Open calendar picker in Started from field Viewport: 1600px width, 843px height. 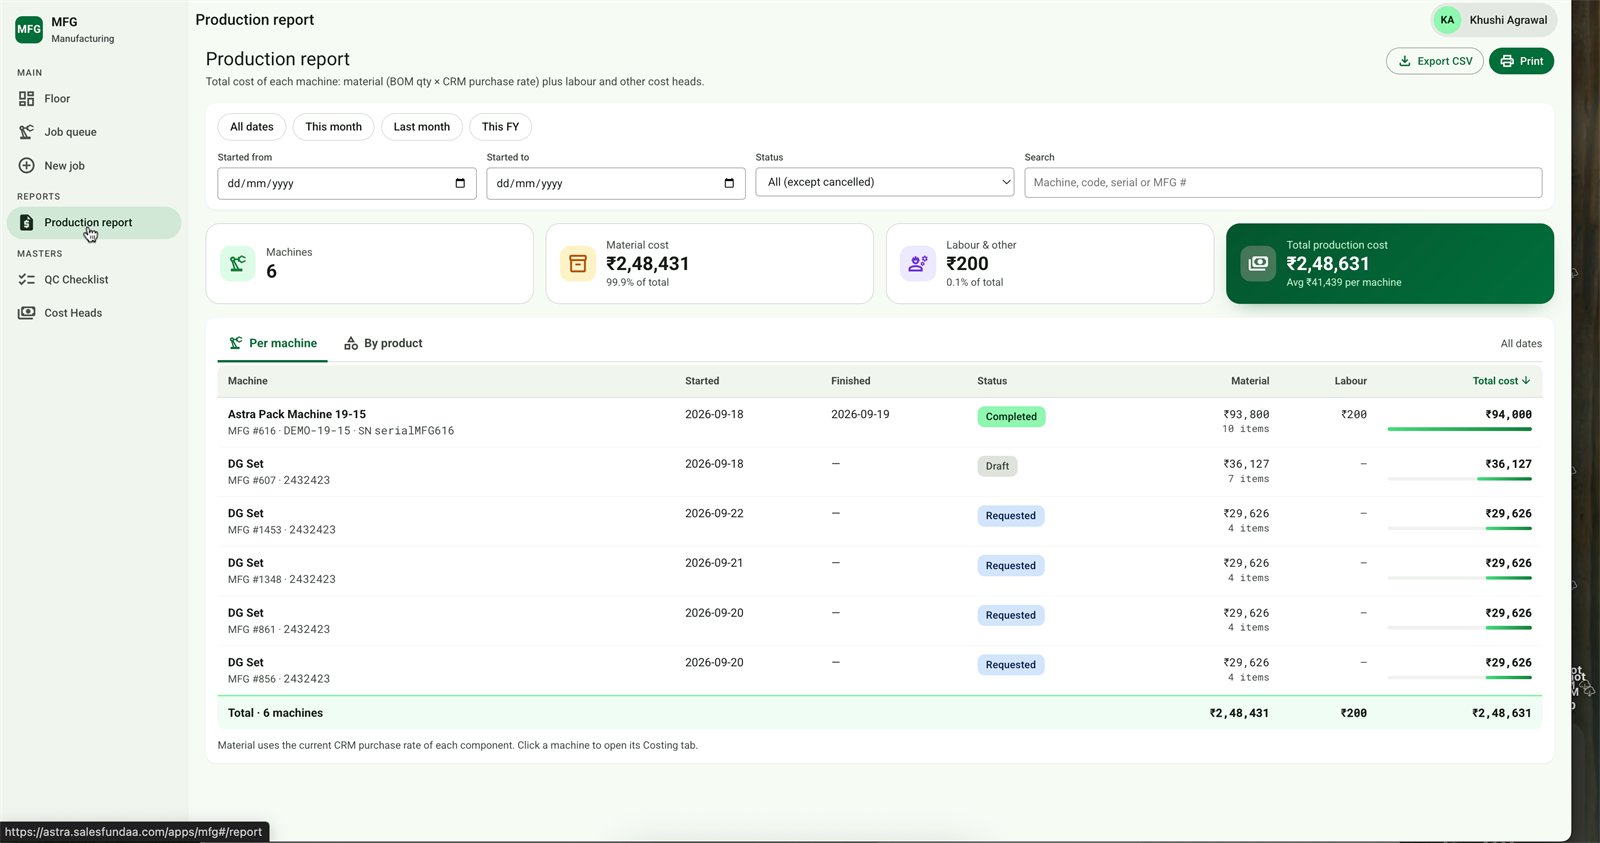[x=460, y=183]
